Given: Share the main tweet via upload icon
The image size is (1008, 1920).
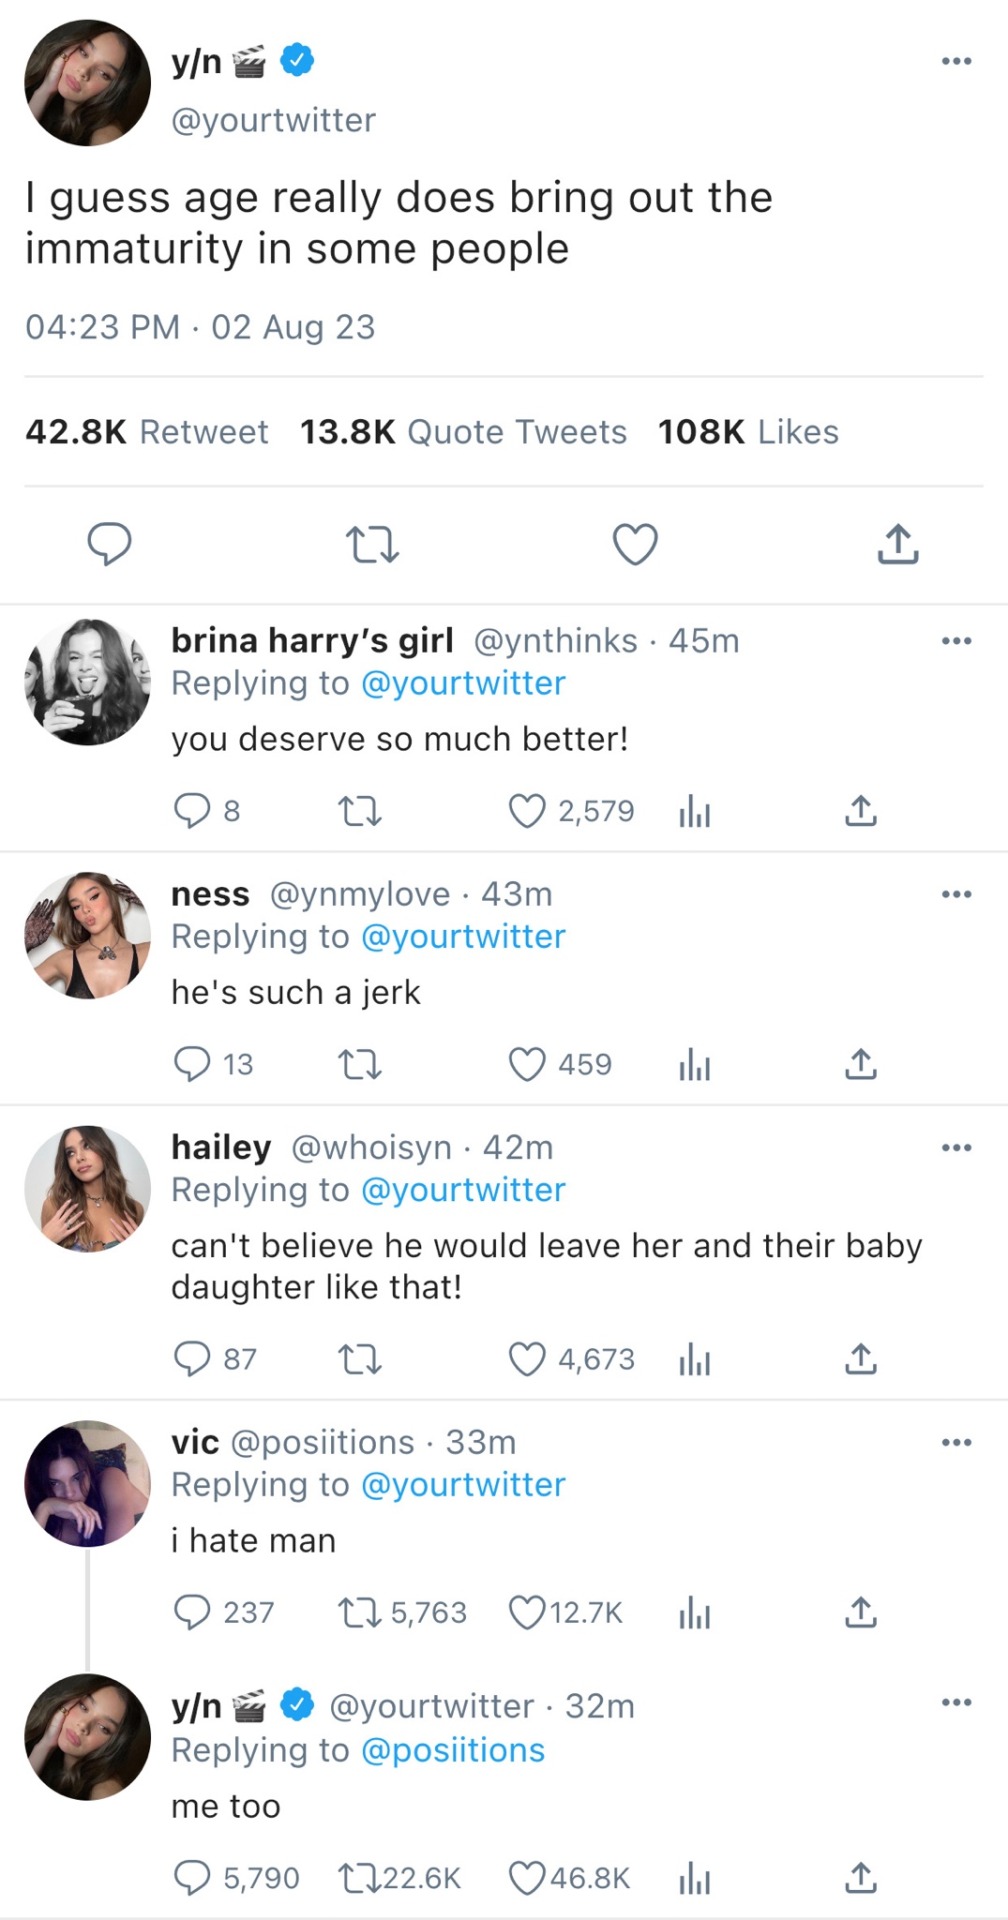Looking at the screenshot, I should tap(897, 545).
